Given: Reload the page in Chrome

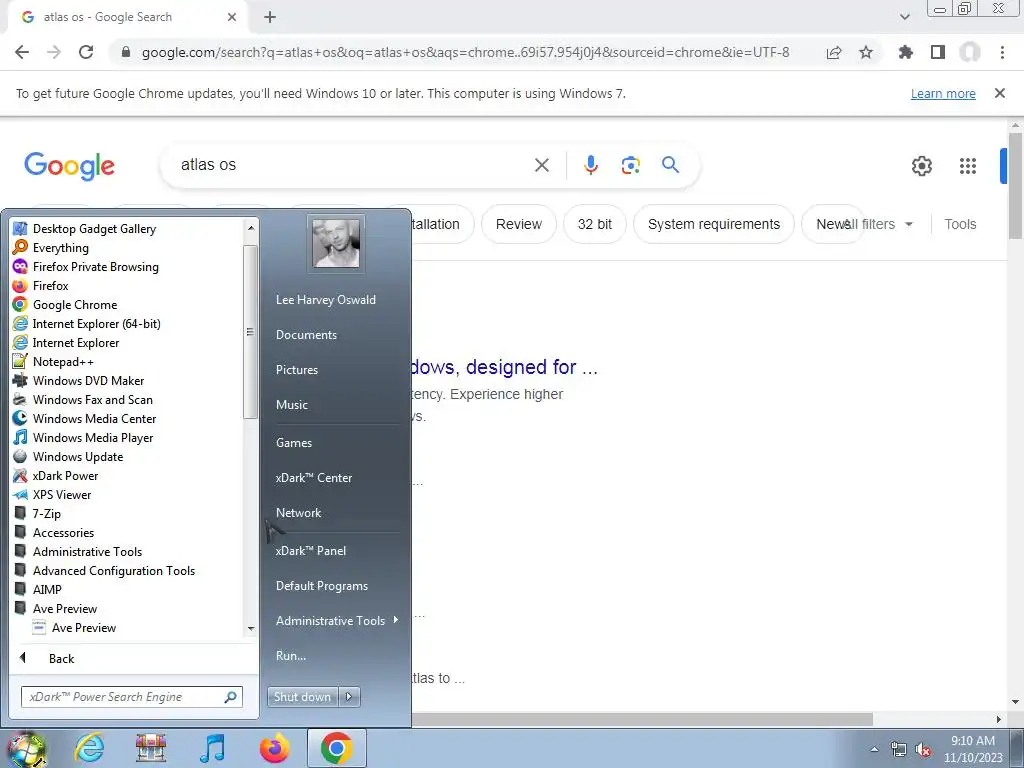Looking at the screenshot, I should [86, 52].
